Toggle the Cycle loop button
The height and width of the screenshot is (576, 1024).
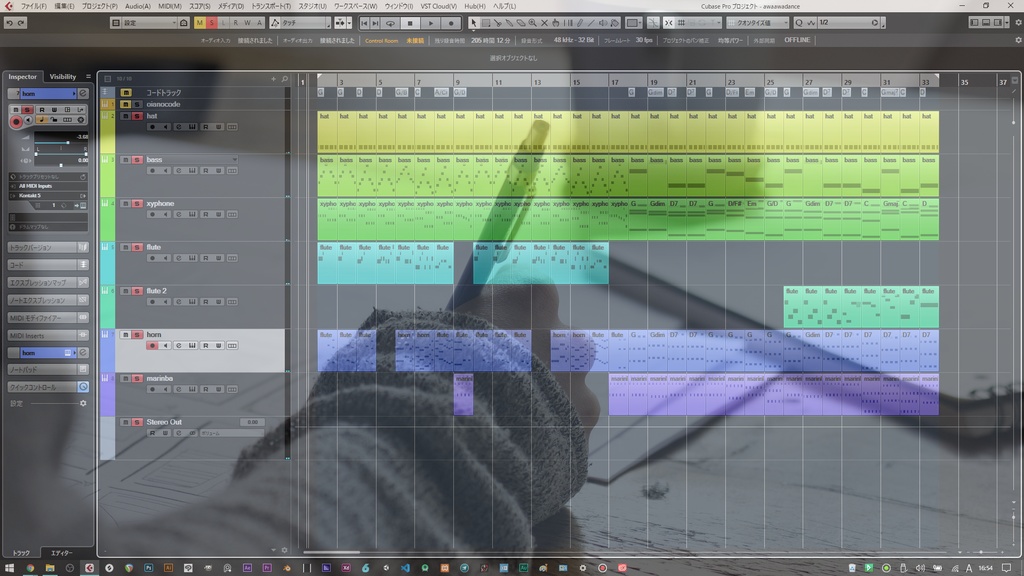tap(390, 23)
